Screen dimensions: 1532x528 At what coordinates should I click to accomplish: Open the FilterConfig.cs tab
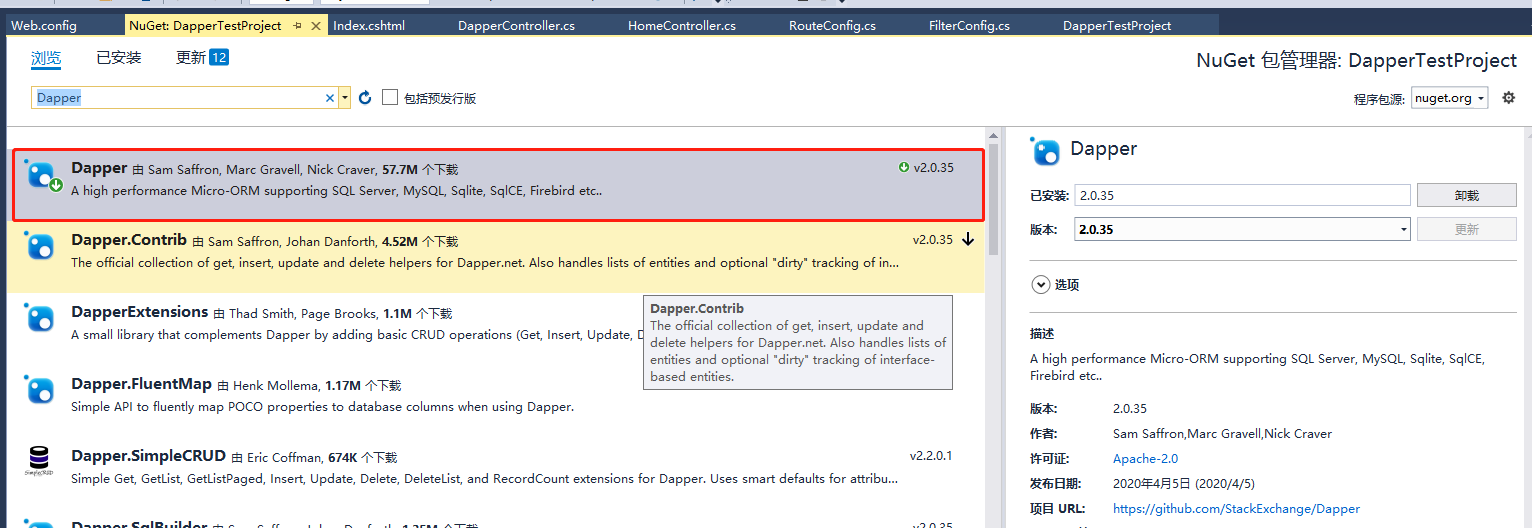point(969,26)
